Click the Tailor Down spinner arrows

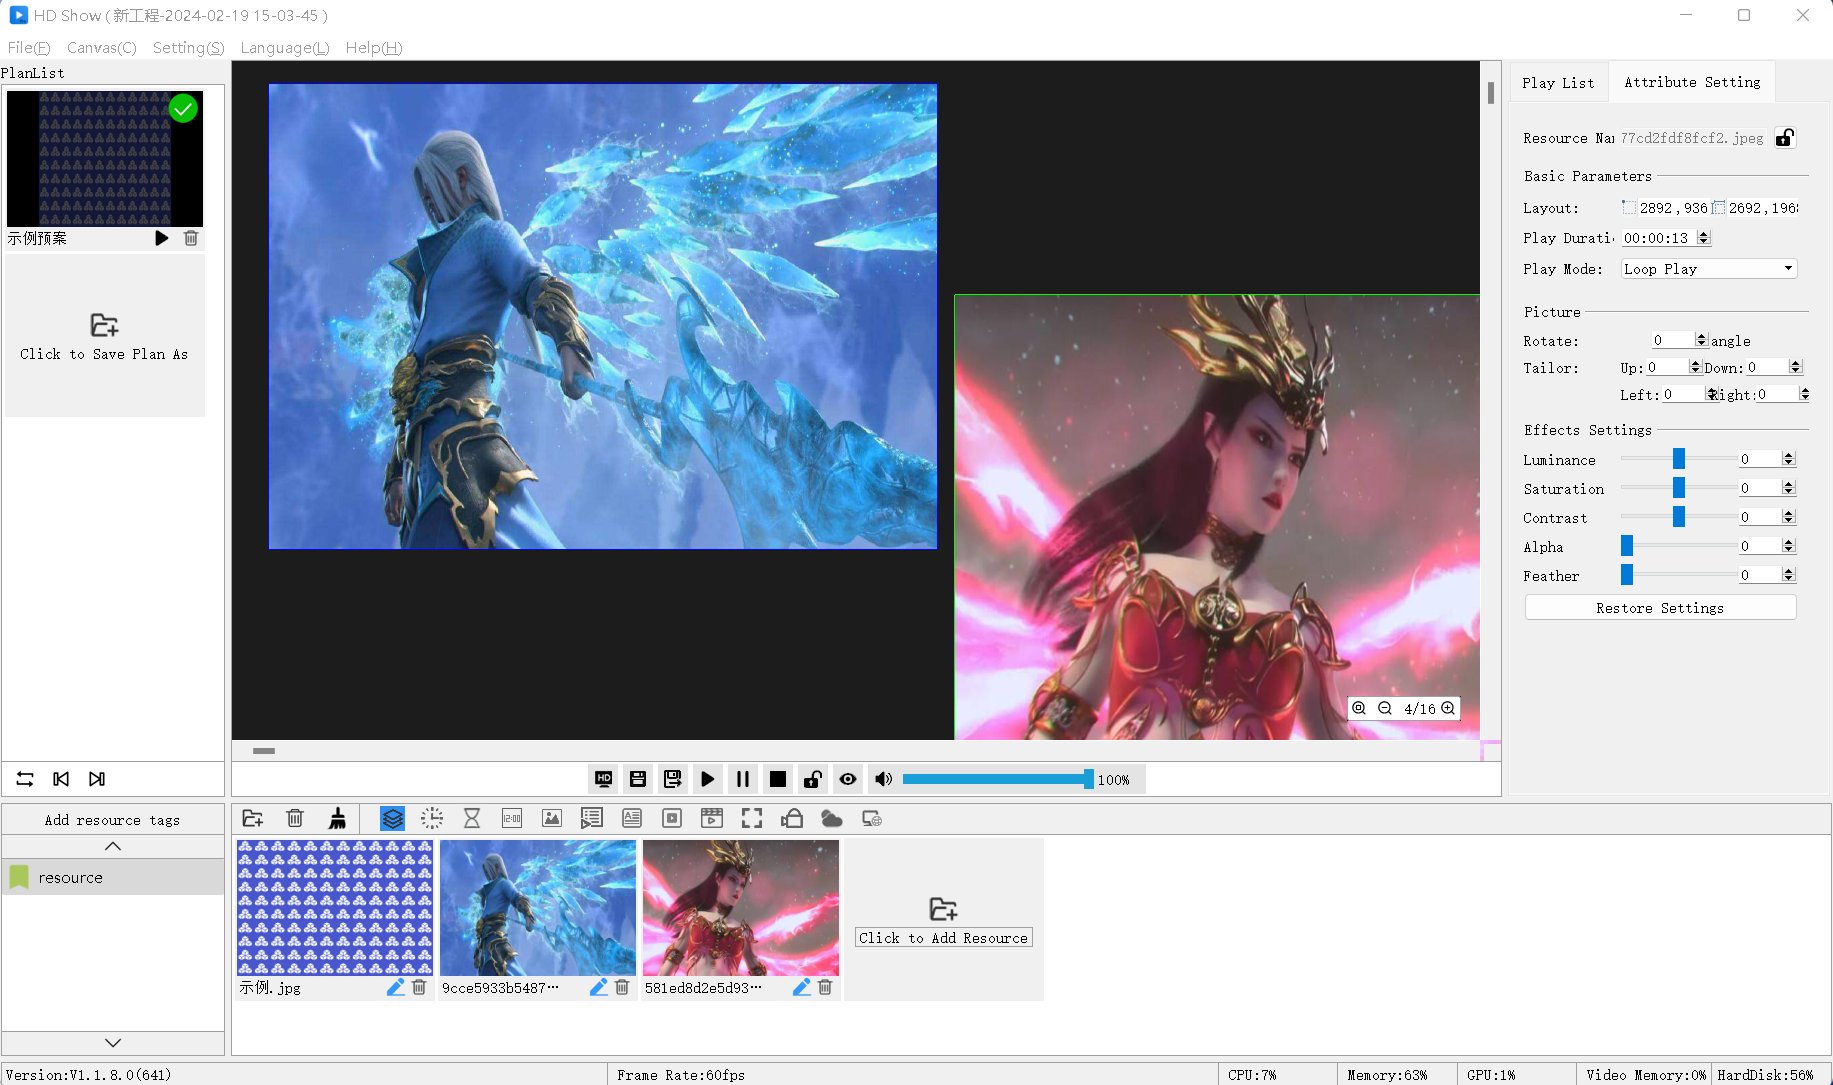point(1795,367)
